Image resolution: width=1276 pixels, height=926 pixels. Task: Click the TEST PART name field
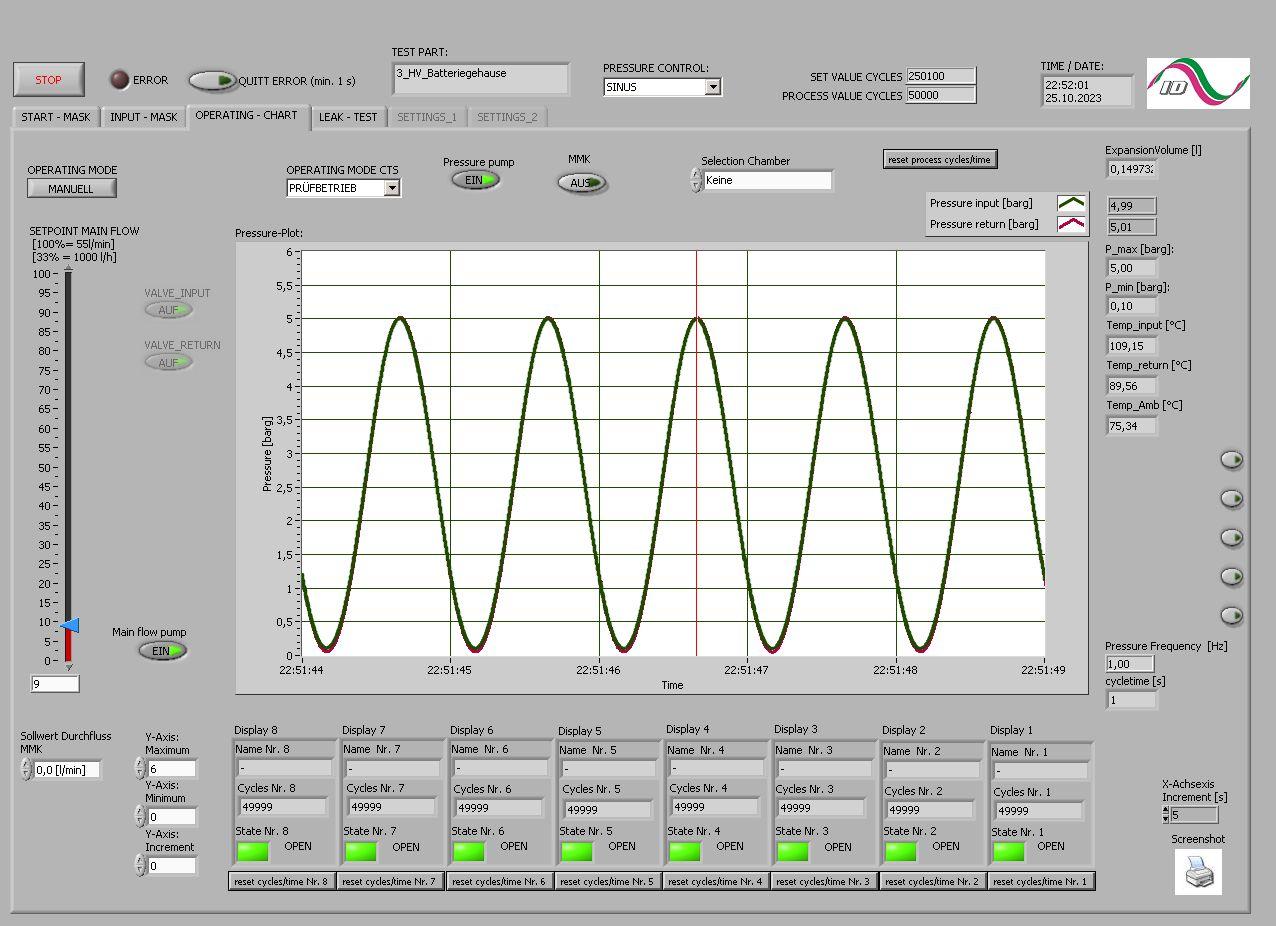tap(481, 78)
